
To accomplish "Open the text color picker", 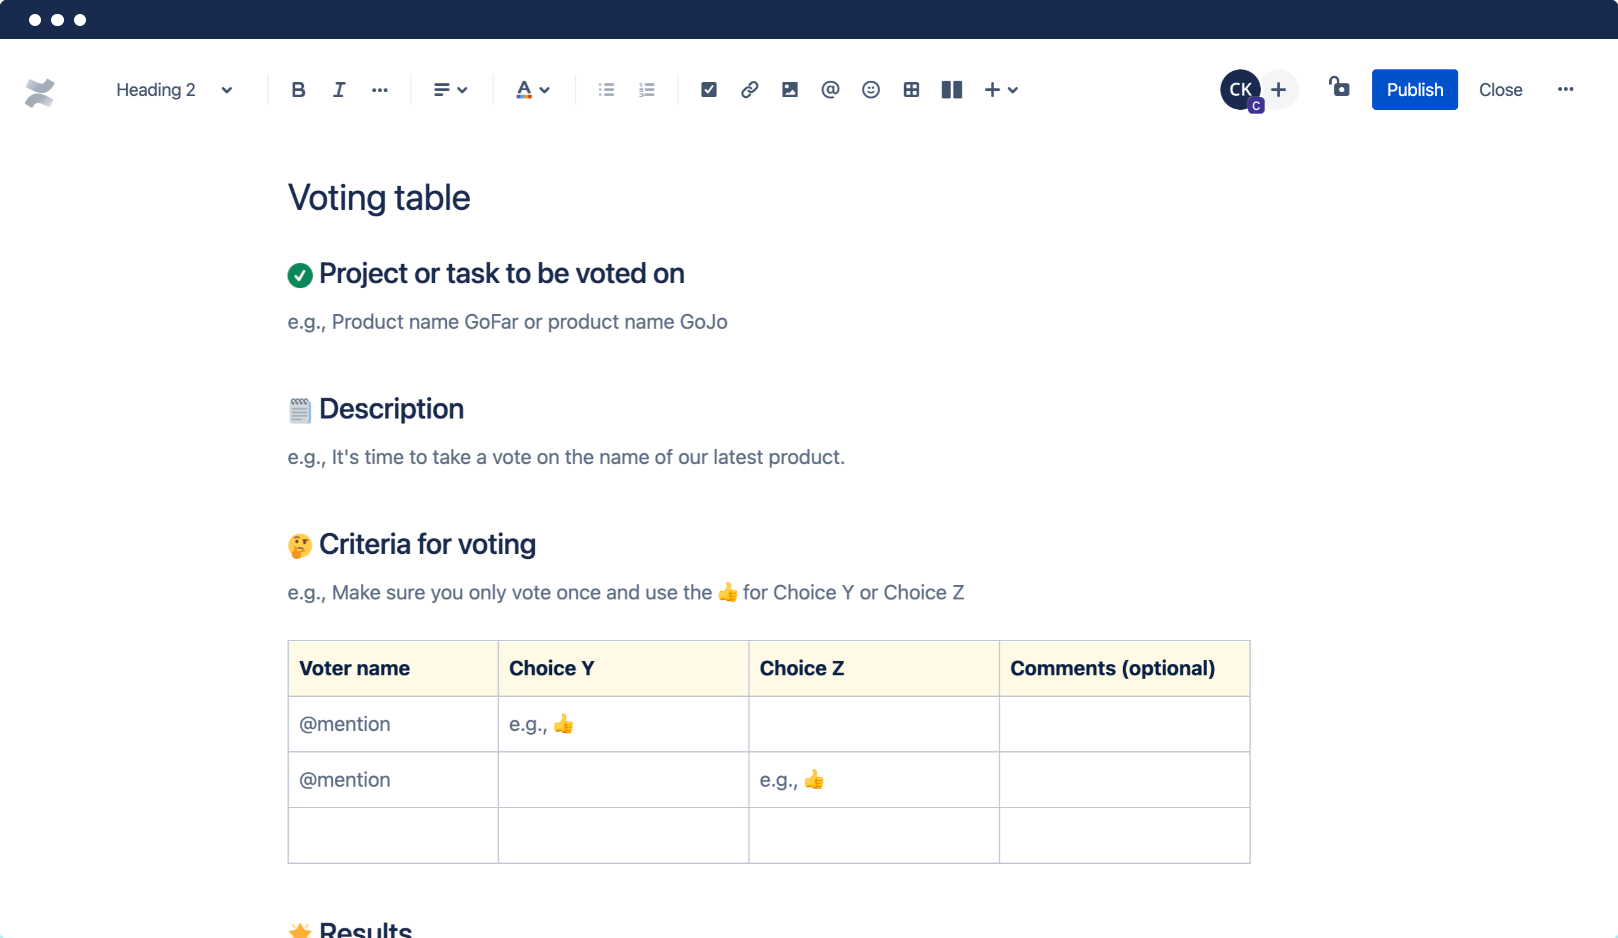I will pyautogui.click(x=533, y=89).
